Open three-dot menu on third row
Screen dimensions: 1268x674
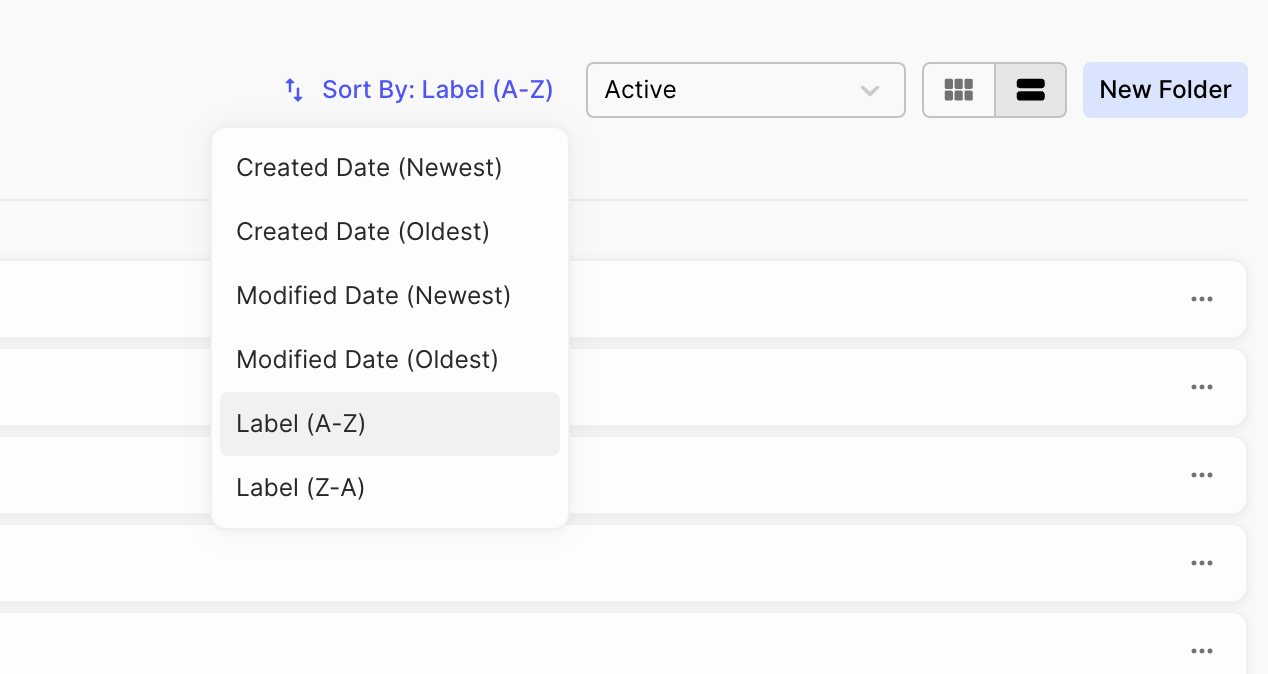pos(1201,475)
